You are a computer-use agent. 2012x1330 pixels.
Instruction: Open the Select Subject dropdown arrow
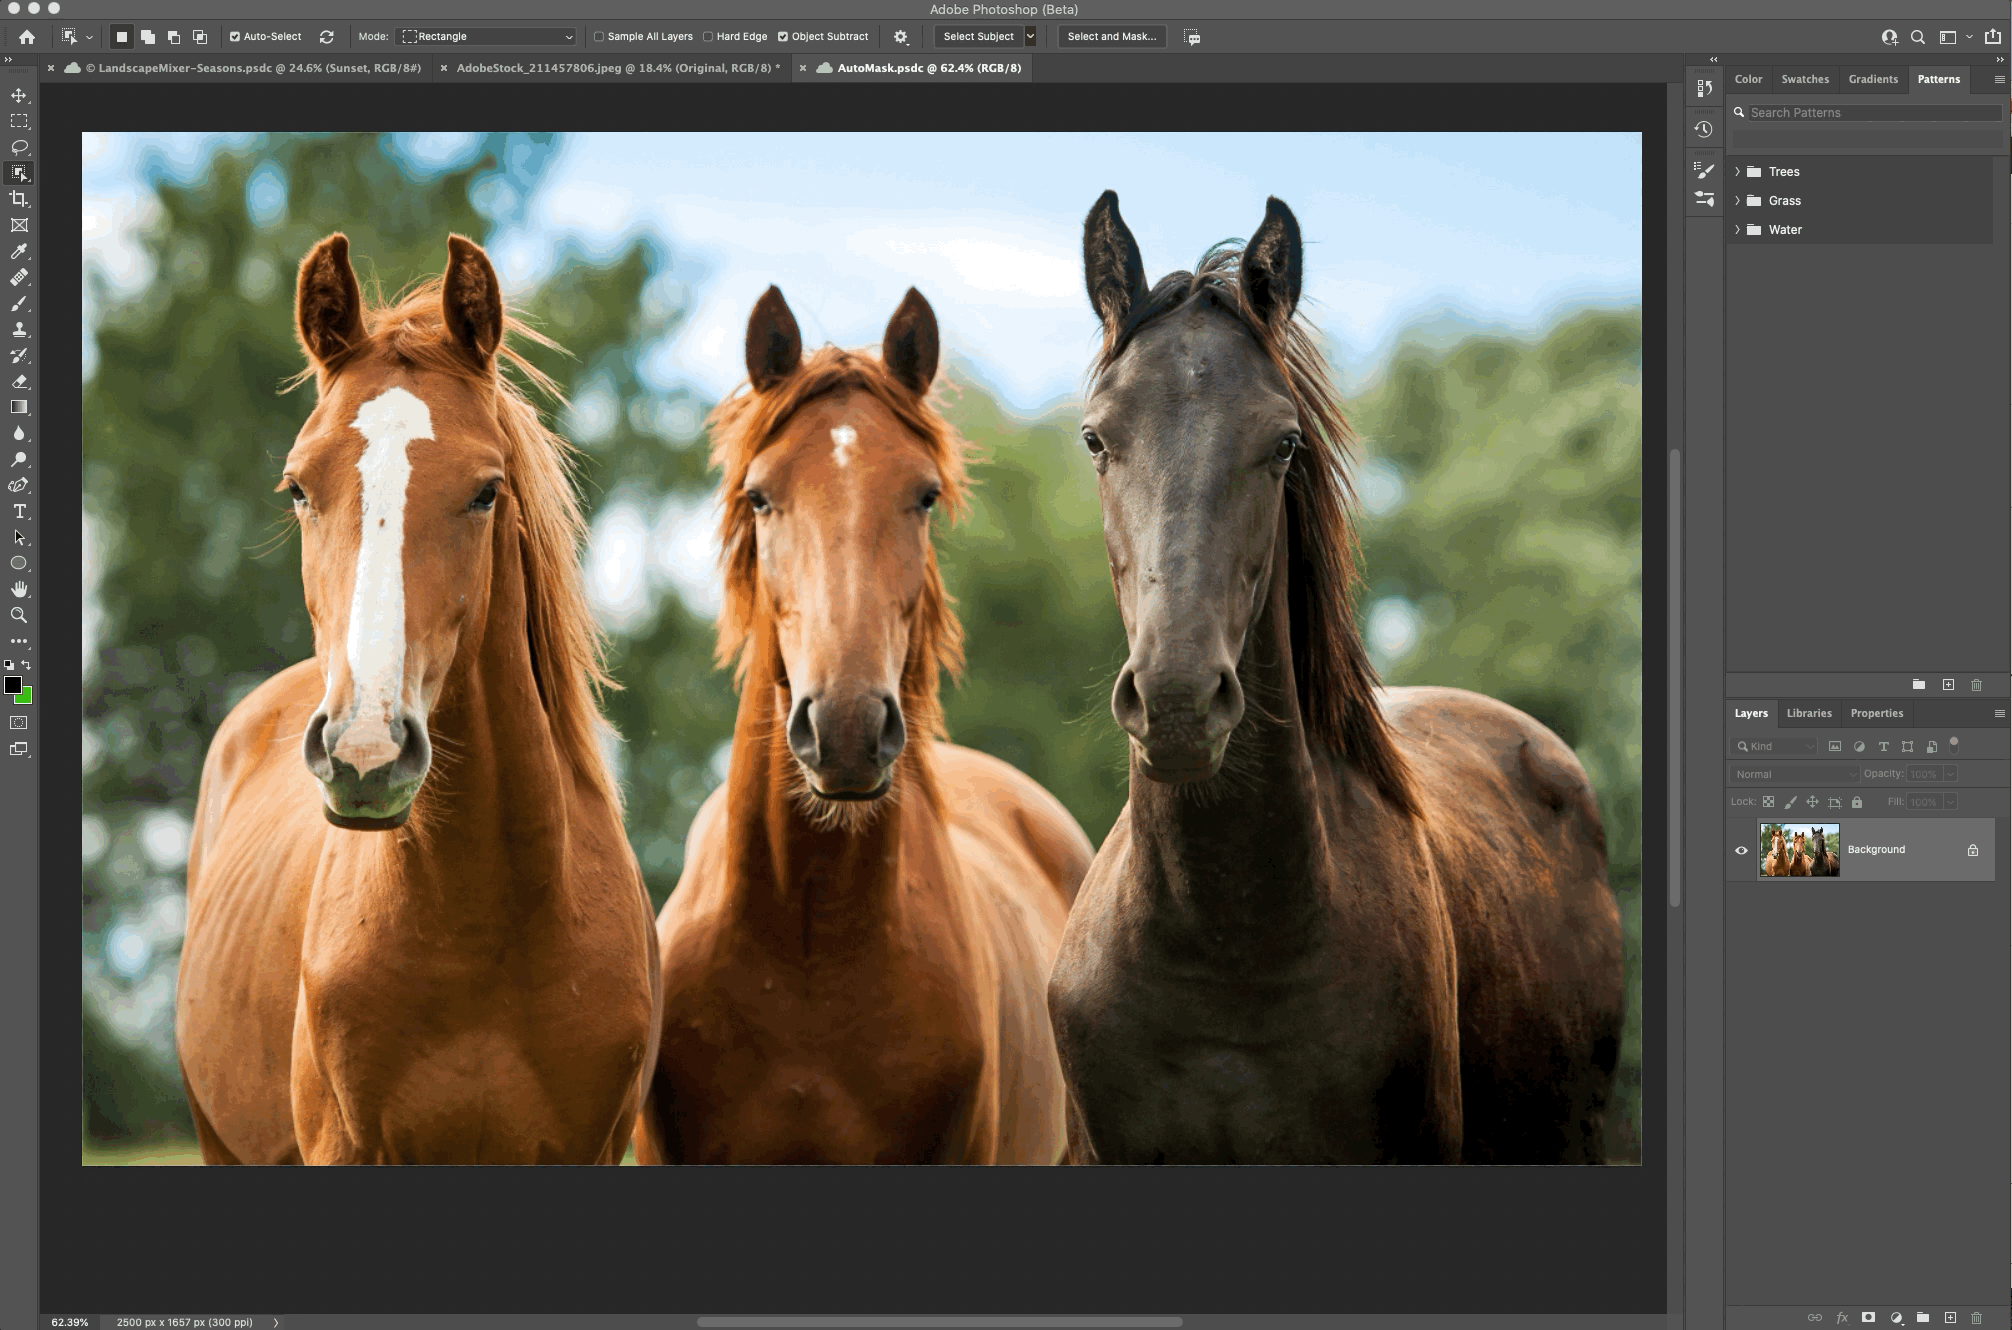coord(1030,36)
